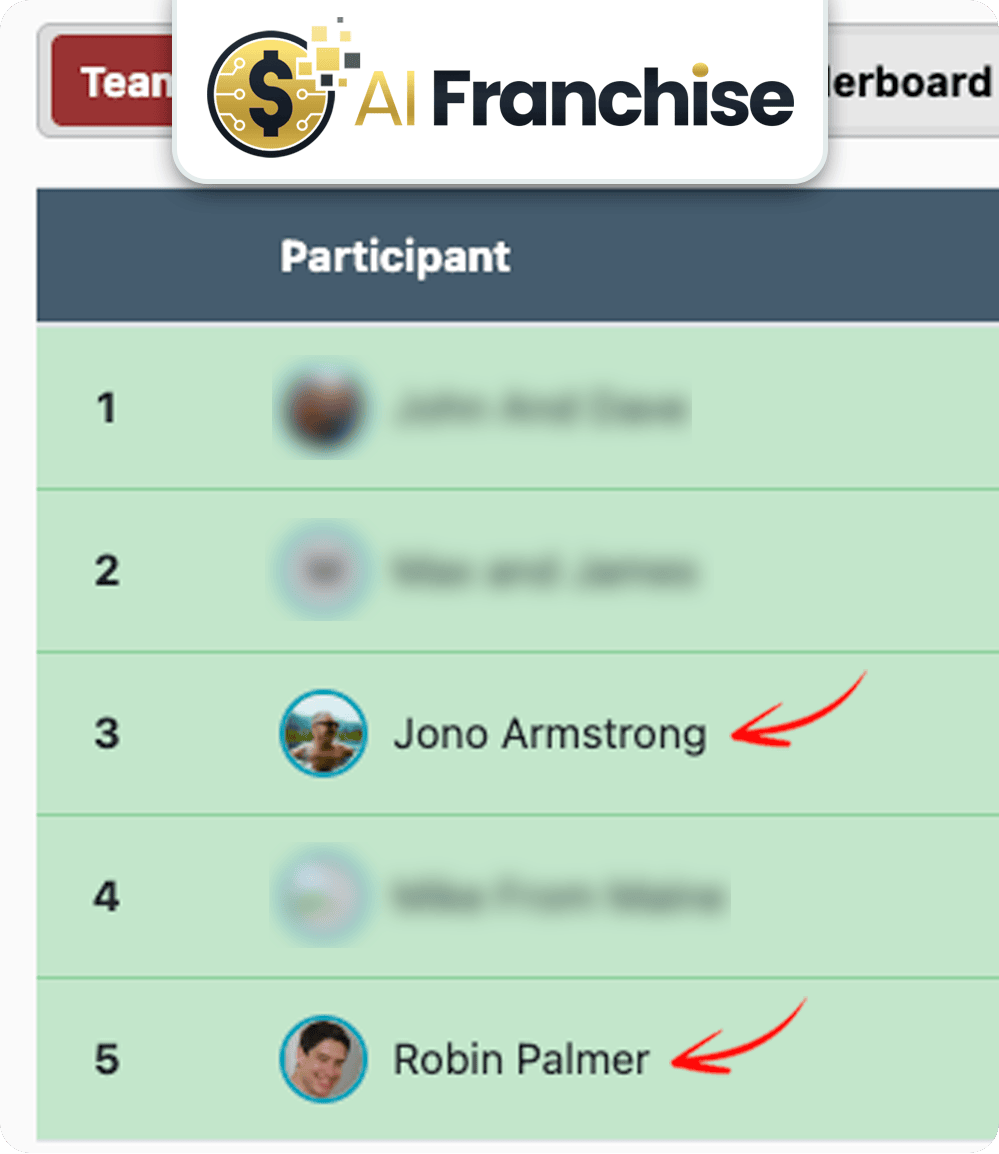Select the blurred name in rank 1
The width and height of the screenshot is (999, 1154).
[x=542, y=408]
